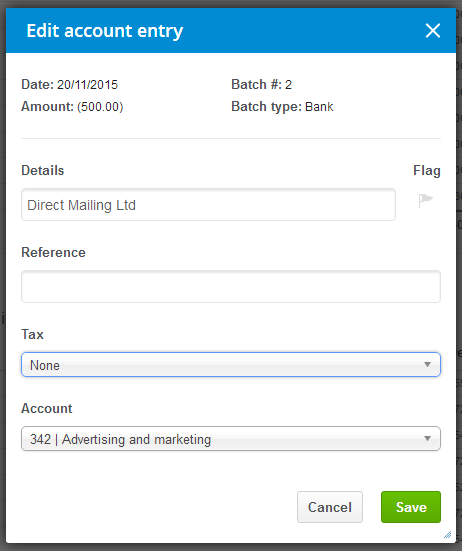Click the Amount (500.00) value
This screenshot has width=462, height=551.
(x=100, y=107)
